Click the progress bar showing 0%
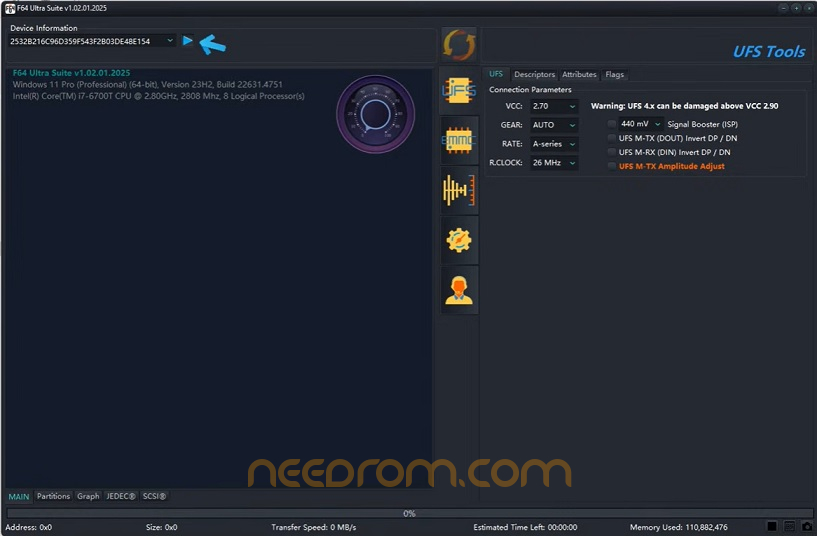Screen dimensions: 817x536 pyautogui.click(x=408, y=513)
